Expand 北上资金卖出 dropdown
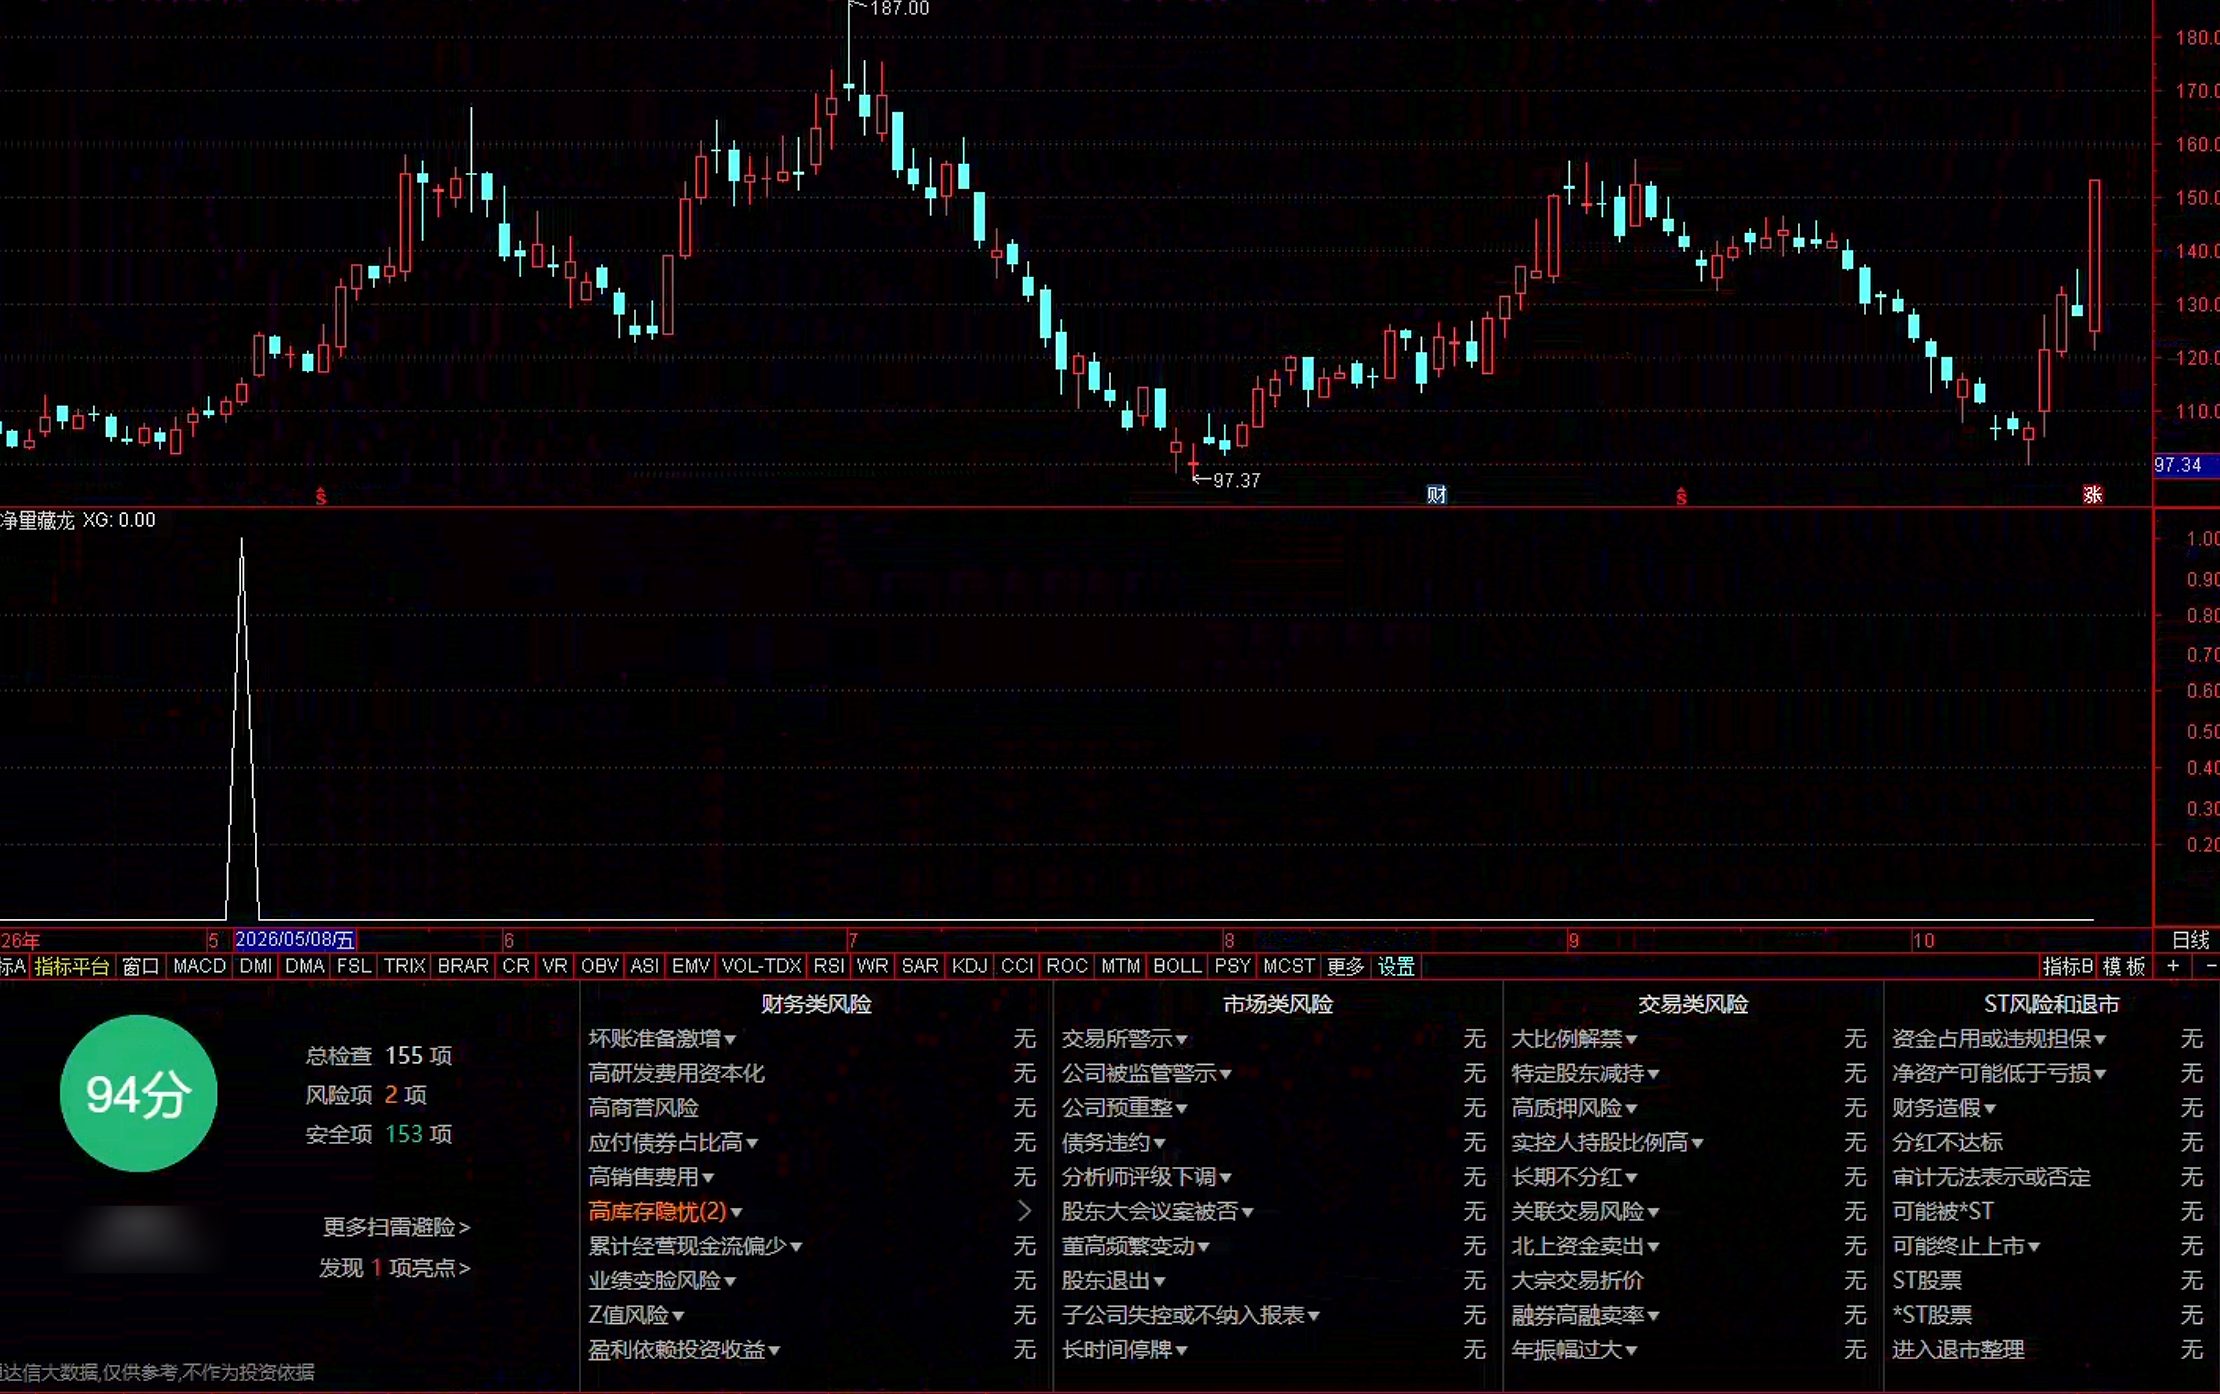The height and width of the screenshot is (1394, 2220). click(1586, 1246)
